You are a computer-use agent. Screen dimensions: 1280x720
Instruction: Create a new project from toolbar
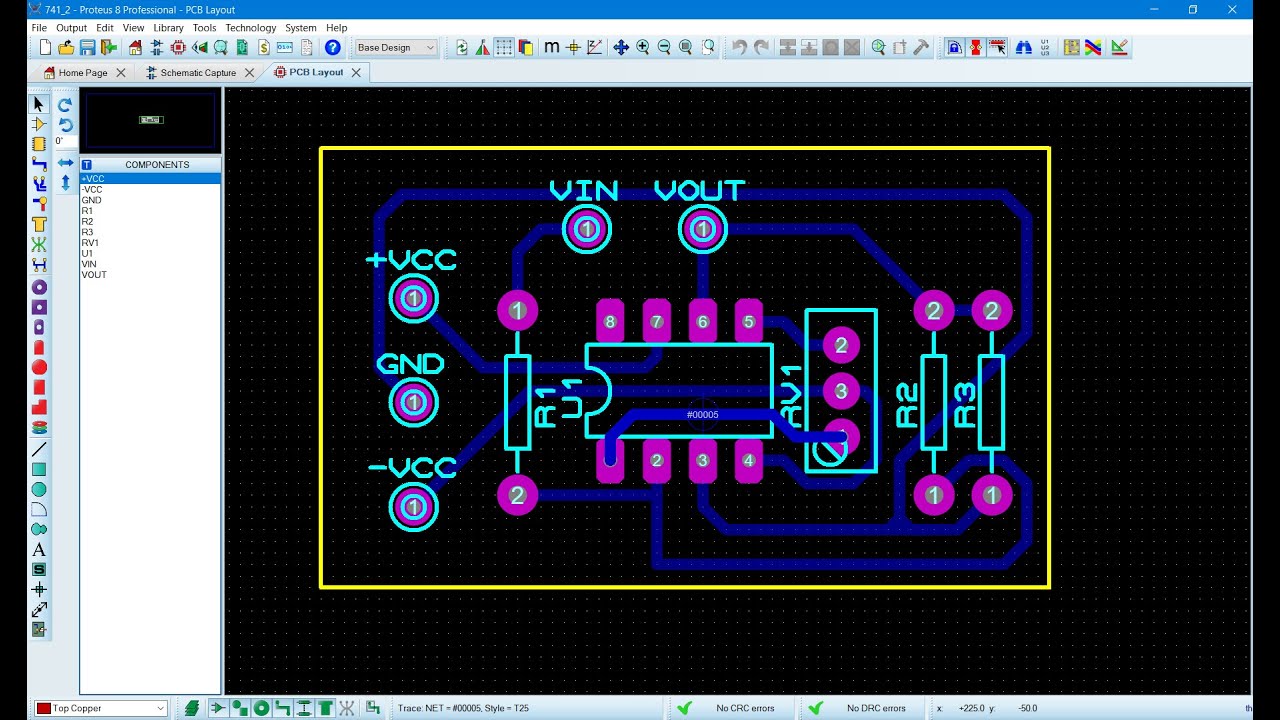45,47
